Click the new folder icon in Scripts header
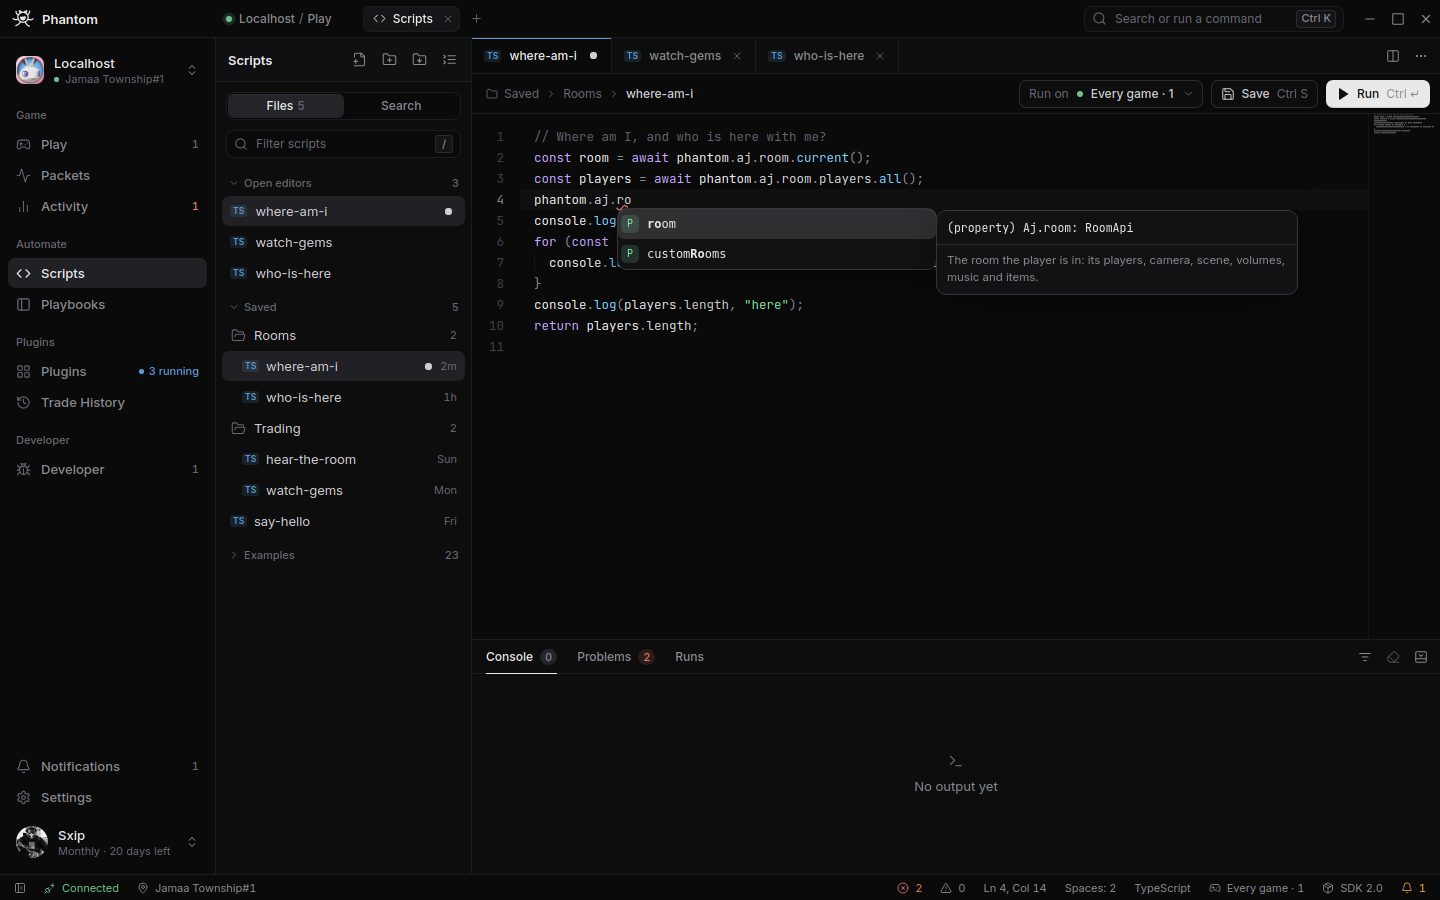Screen dimensions: 1440x900 (x=389, y=60)
